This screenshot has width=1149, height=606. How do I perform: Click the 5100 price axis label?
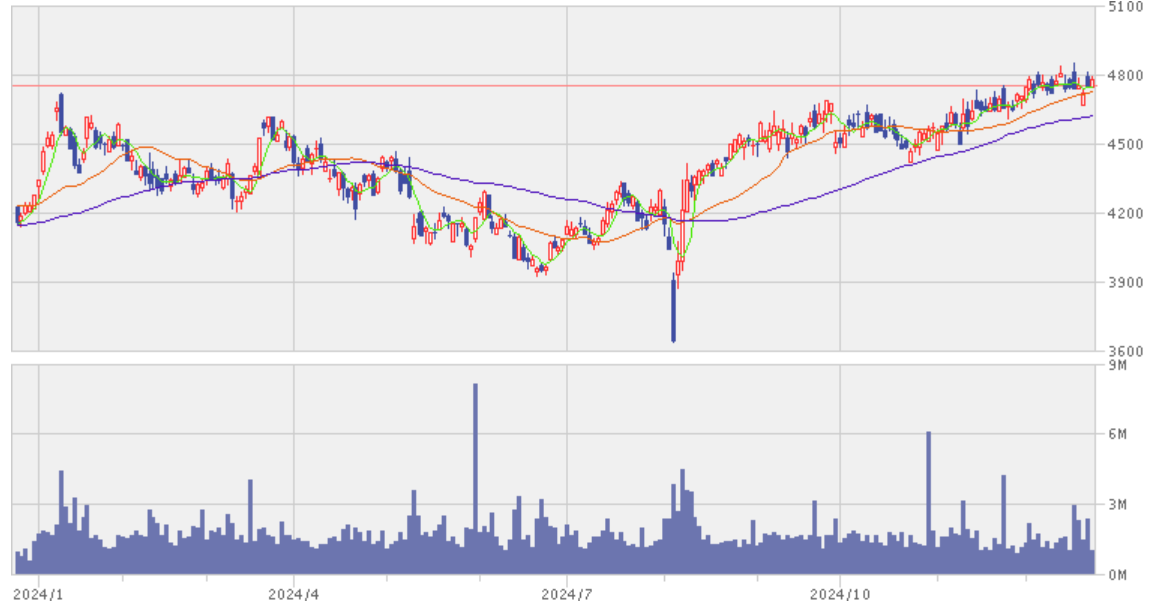tap(1126, 7)
